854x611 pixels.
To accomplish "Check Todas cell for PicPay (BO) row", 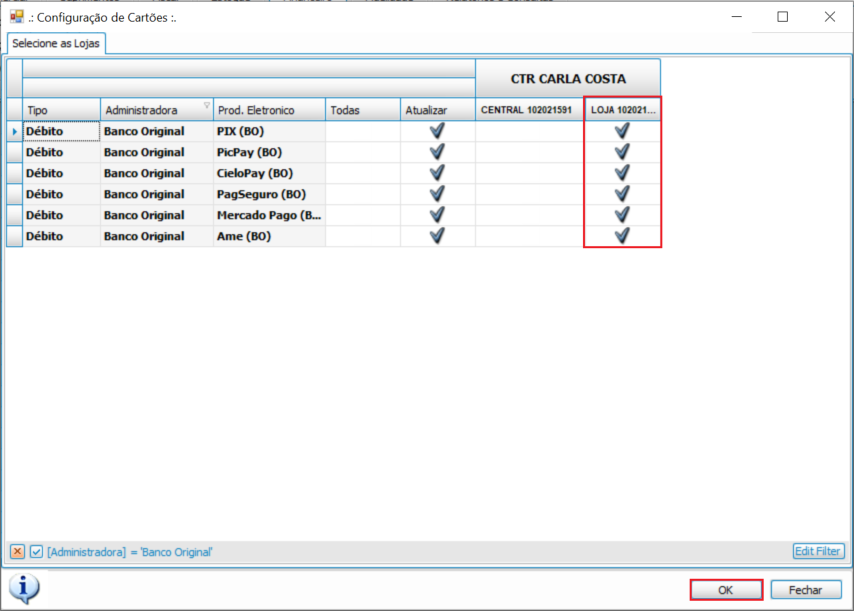I will coord(363,152).
